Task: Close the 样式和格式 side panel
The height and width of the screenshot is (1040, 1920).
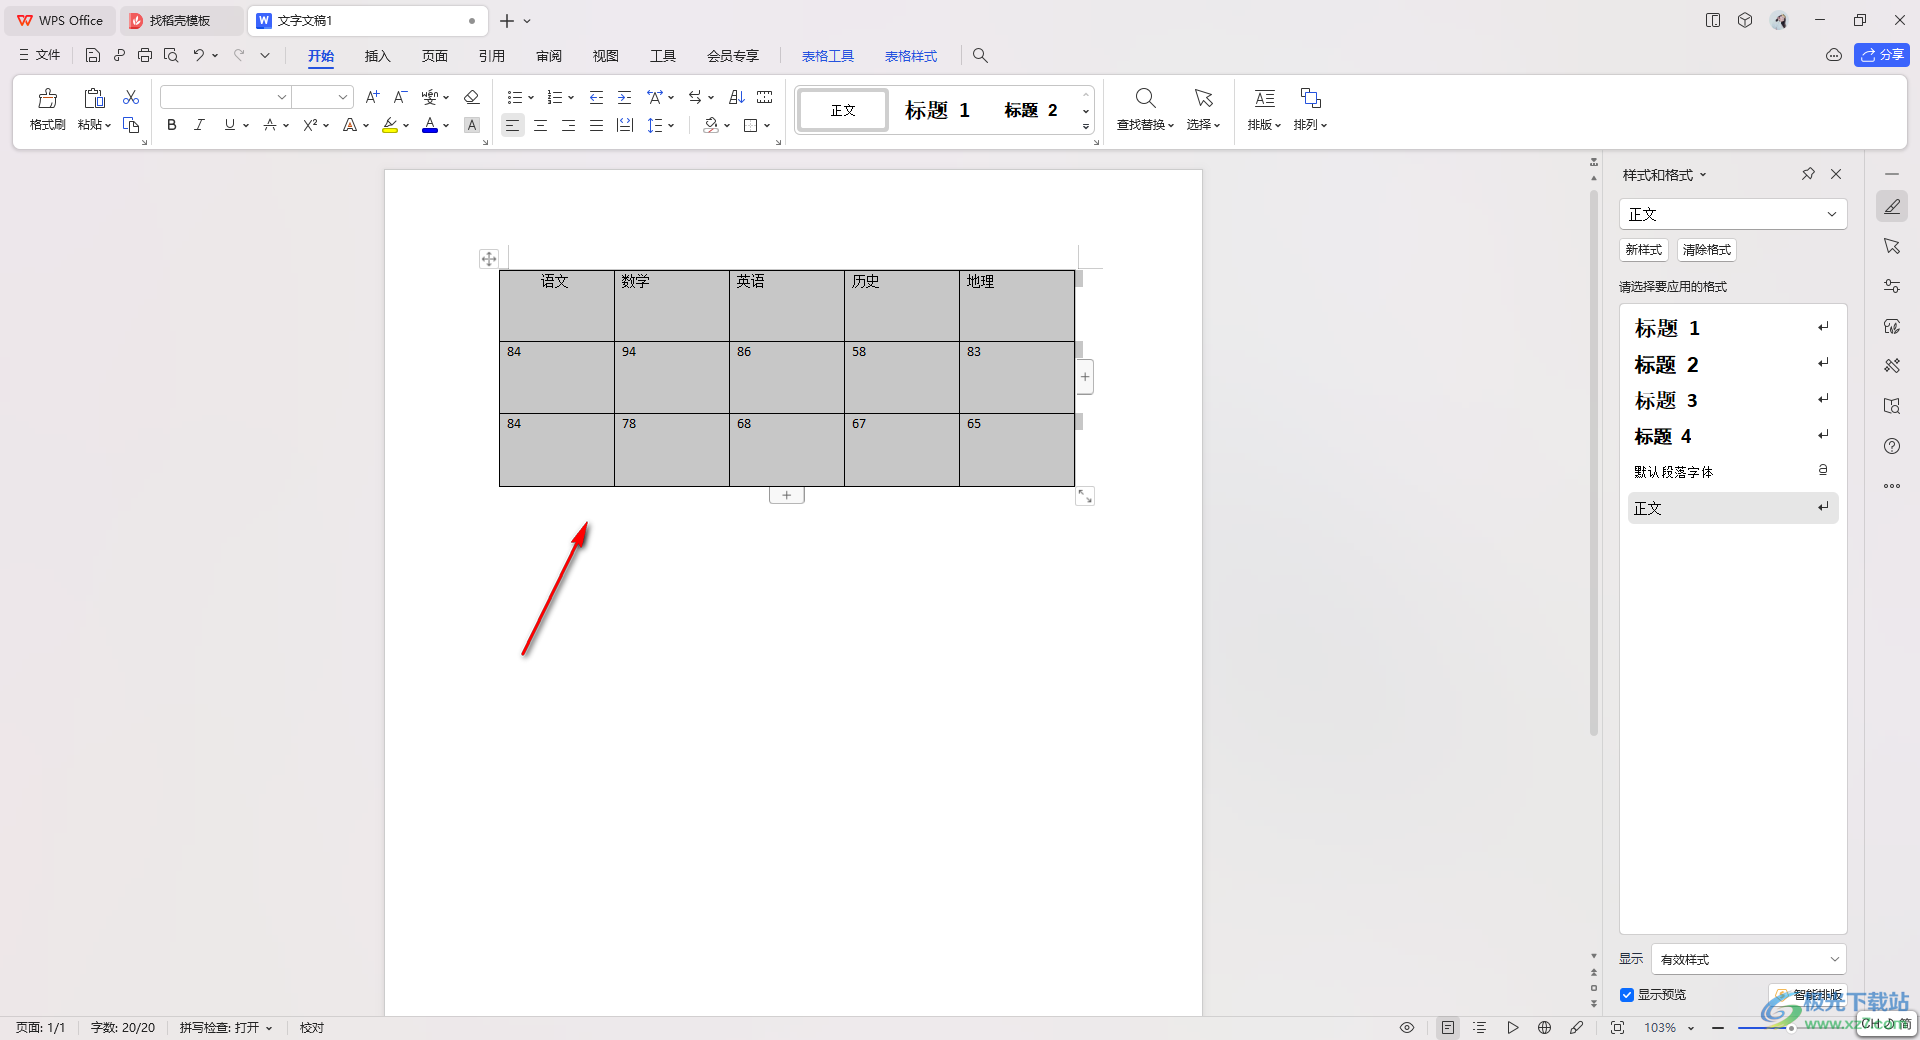Action: point(1836,174)
